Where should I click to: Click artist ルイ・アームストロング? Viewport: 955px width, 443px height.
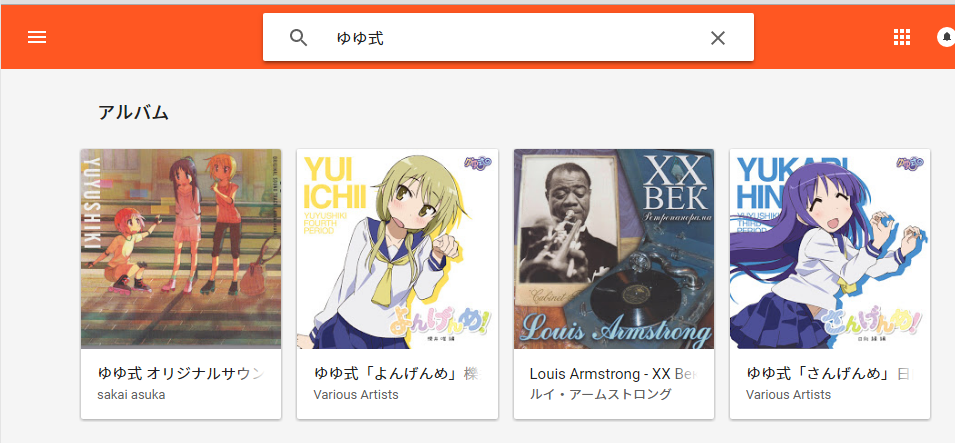pyautogui.click(x=601, y=394)
